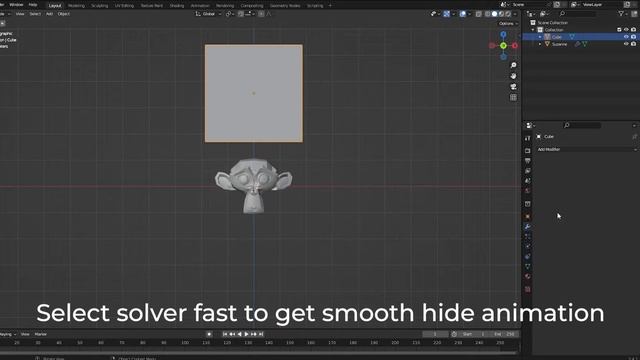Click the search magnifier in Properties editor
Viewport: 640px width, 360px height.
[567, 125]
